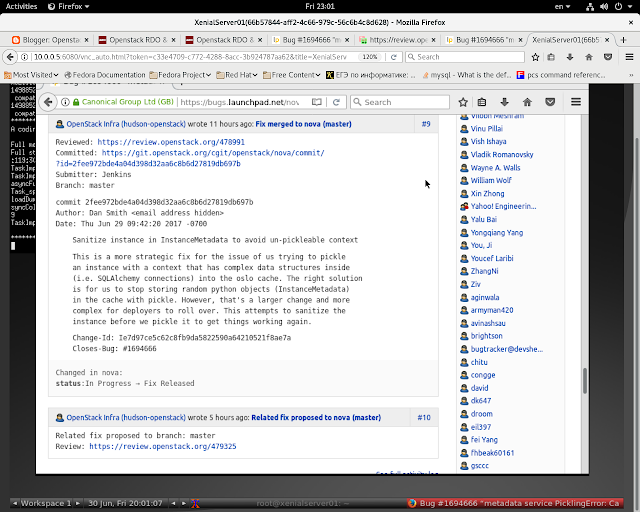The image size is (640, 512).
Task: Reload the outer VNC page
Action: pos(393,57)
